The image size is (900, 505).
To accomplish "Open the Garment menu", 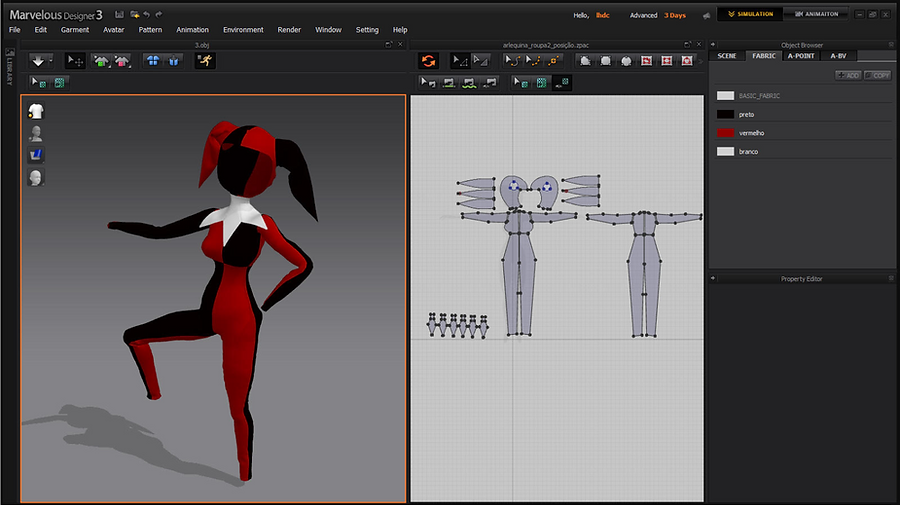I will (x=74, y=30).
